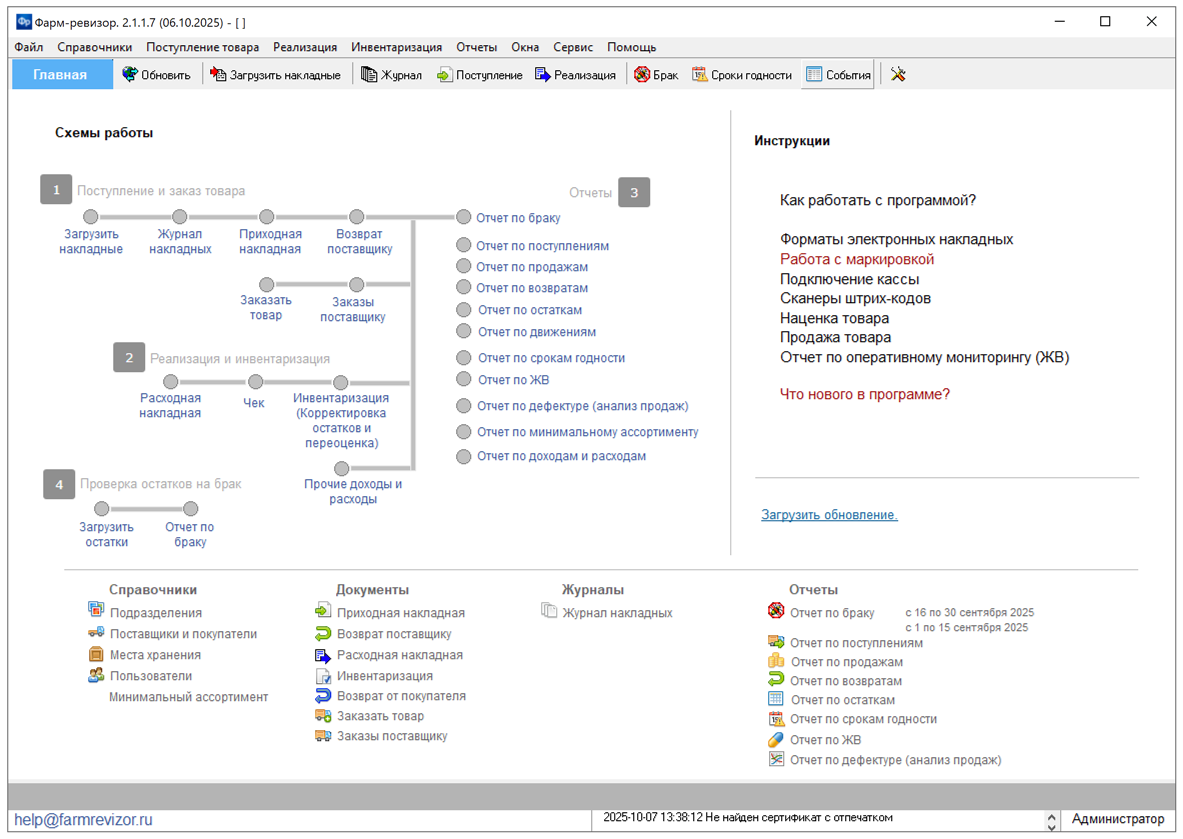Open the Инвентаризация menu

396,47
